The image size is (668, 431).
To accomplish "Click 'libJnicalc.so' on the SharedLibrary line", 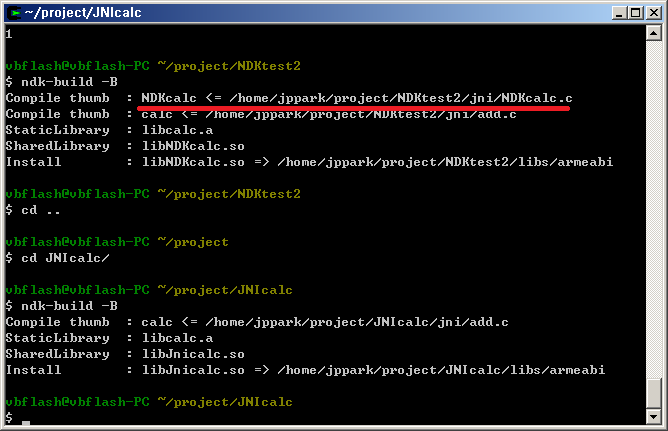I will click(193, 354).
